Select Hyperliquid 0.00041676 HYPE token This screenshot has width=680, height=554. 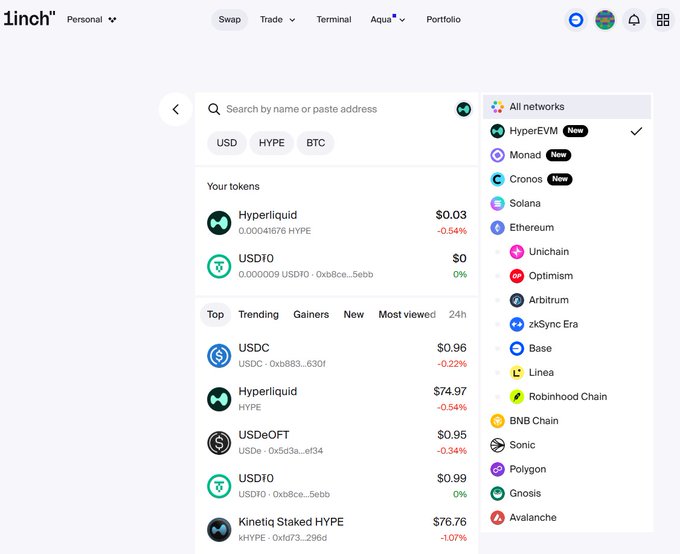coord(337,223)
